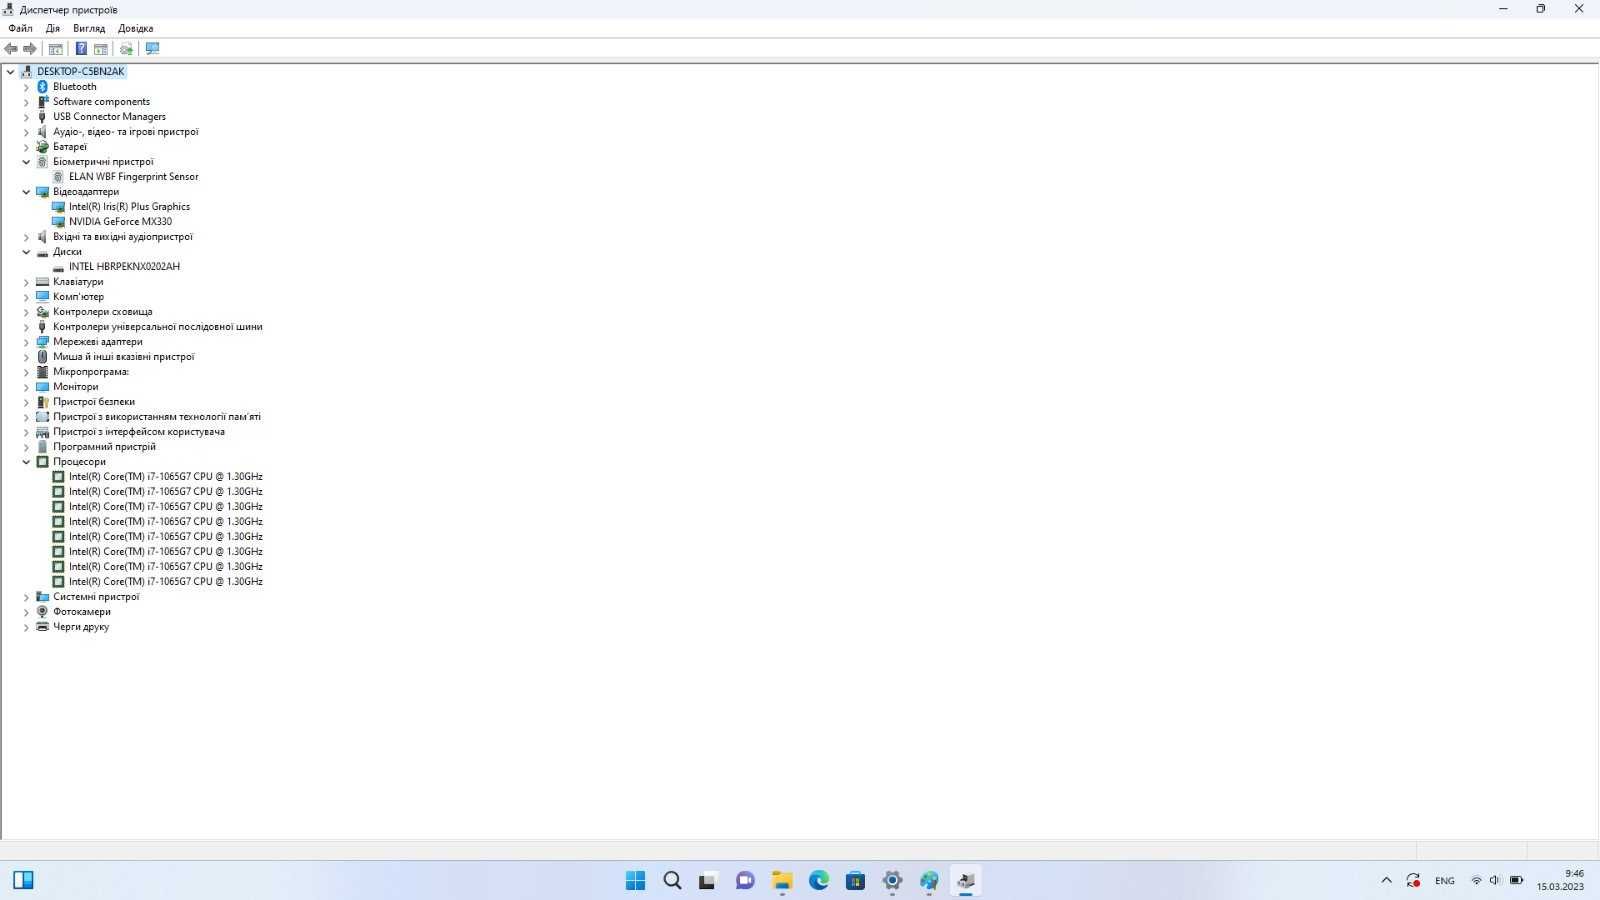The width and height of the screenshot is (1600, 900).
Task: Select the Контролери сховища label
Action: point(103,311)
